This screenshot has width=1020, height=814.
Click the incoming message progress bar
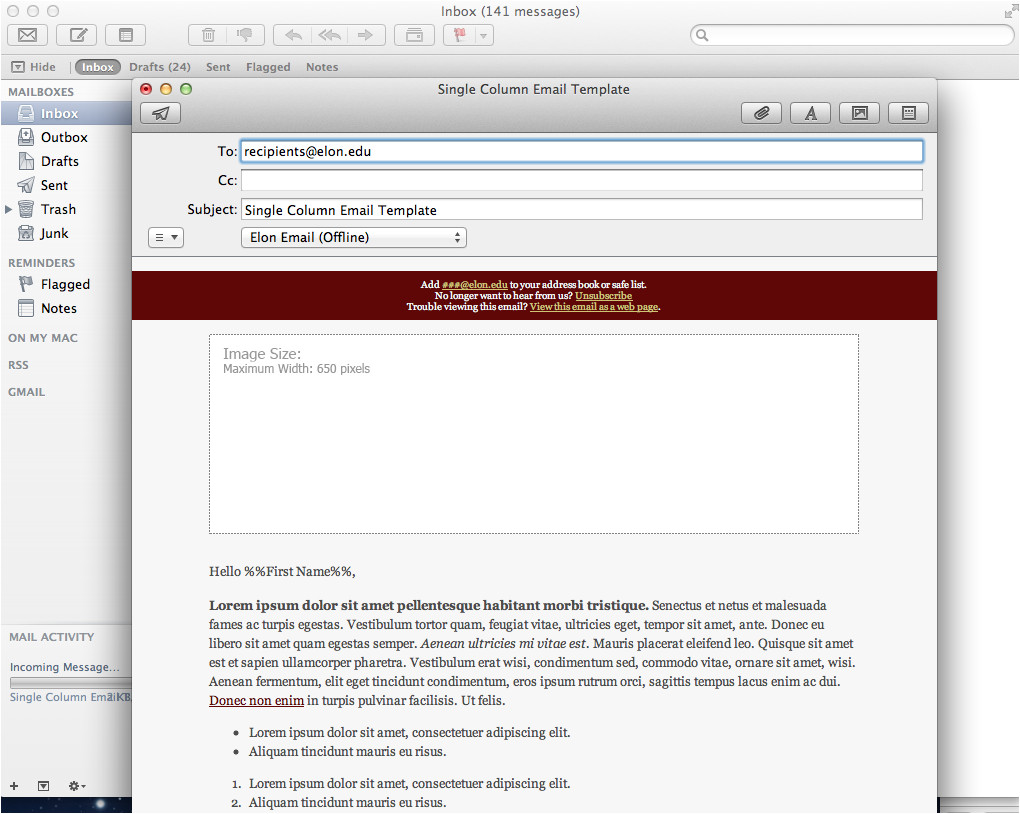(x=65, y=682)
